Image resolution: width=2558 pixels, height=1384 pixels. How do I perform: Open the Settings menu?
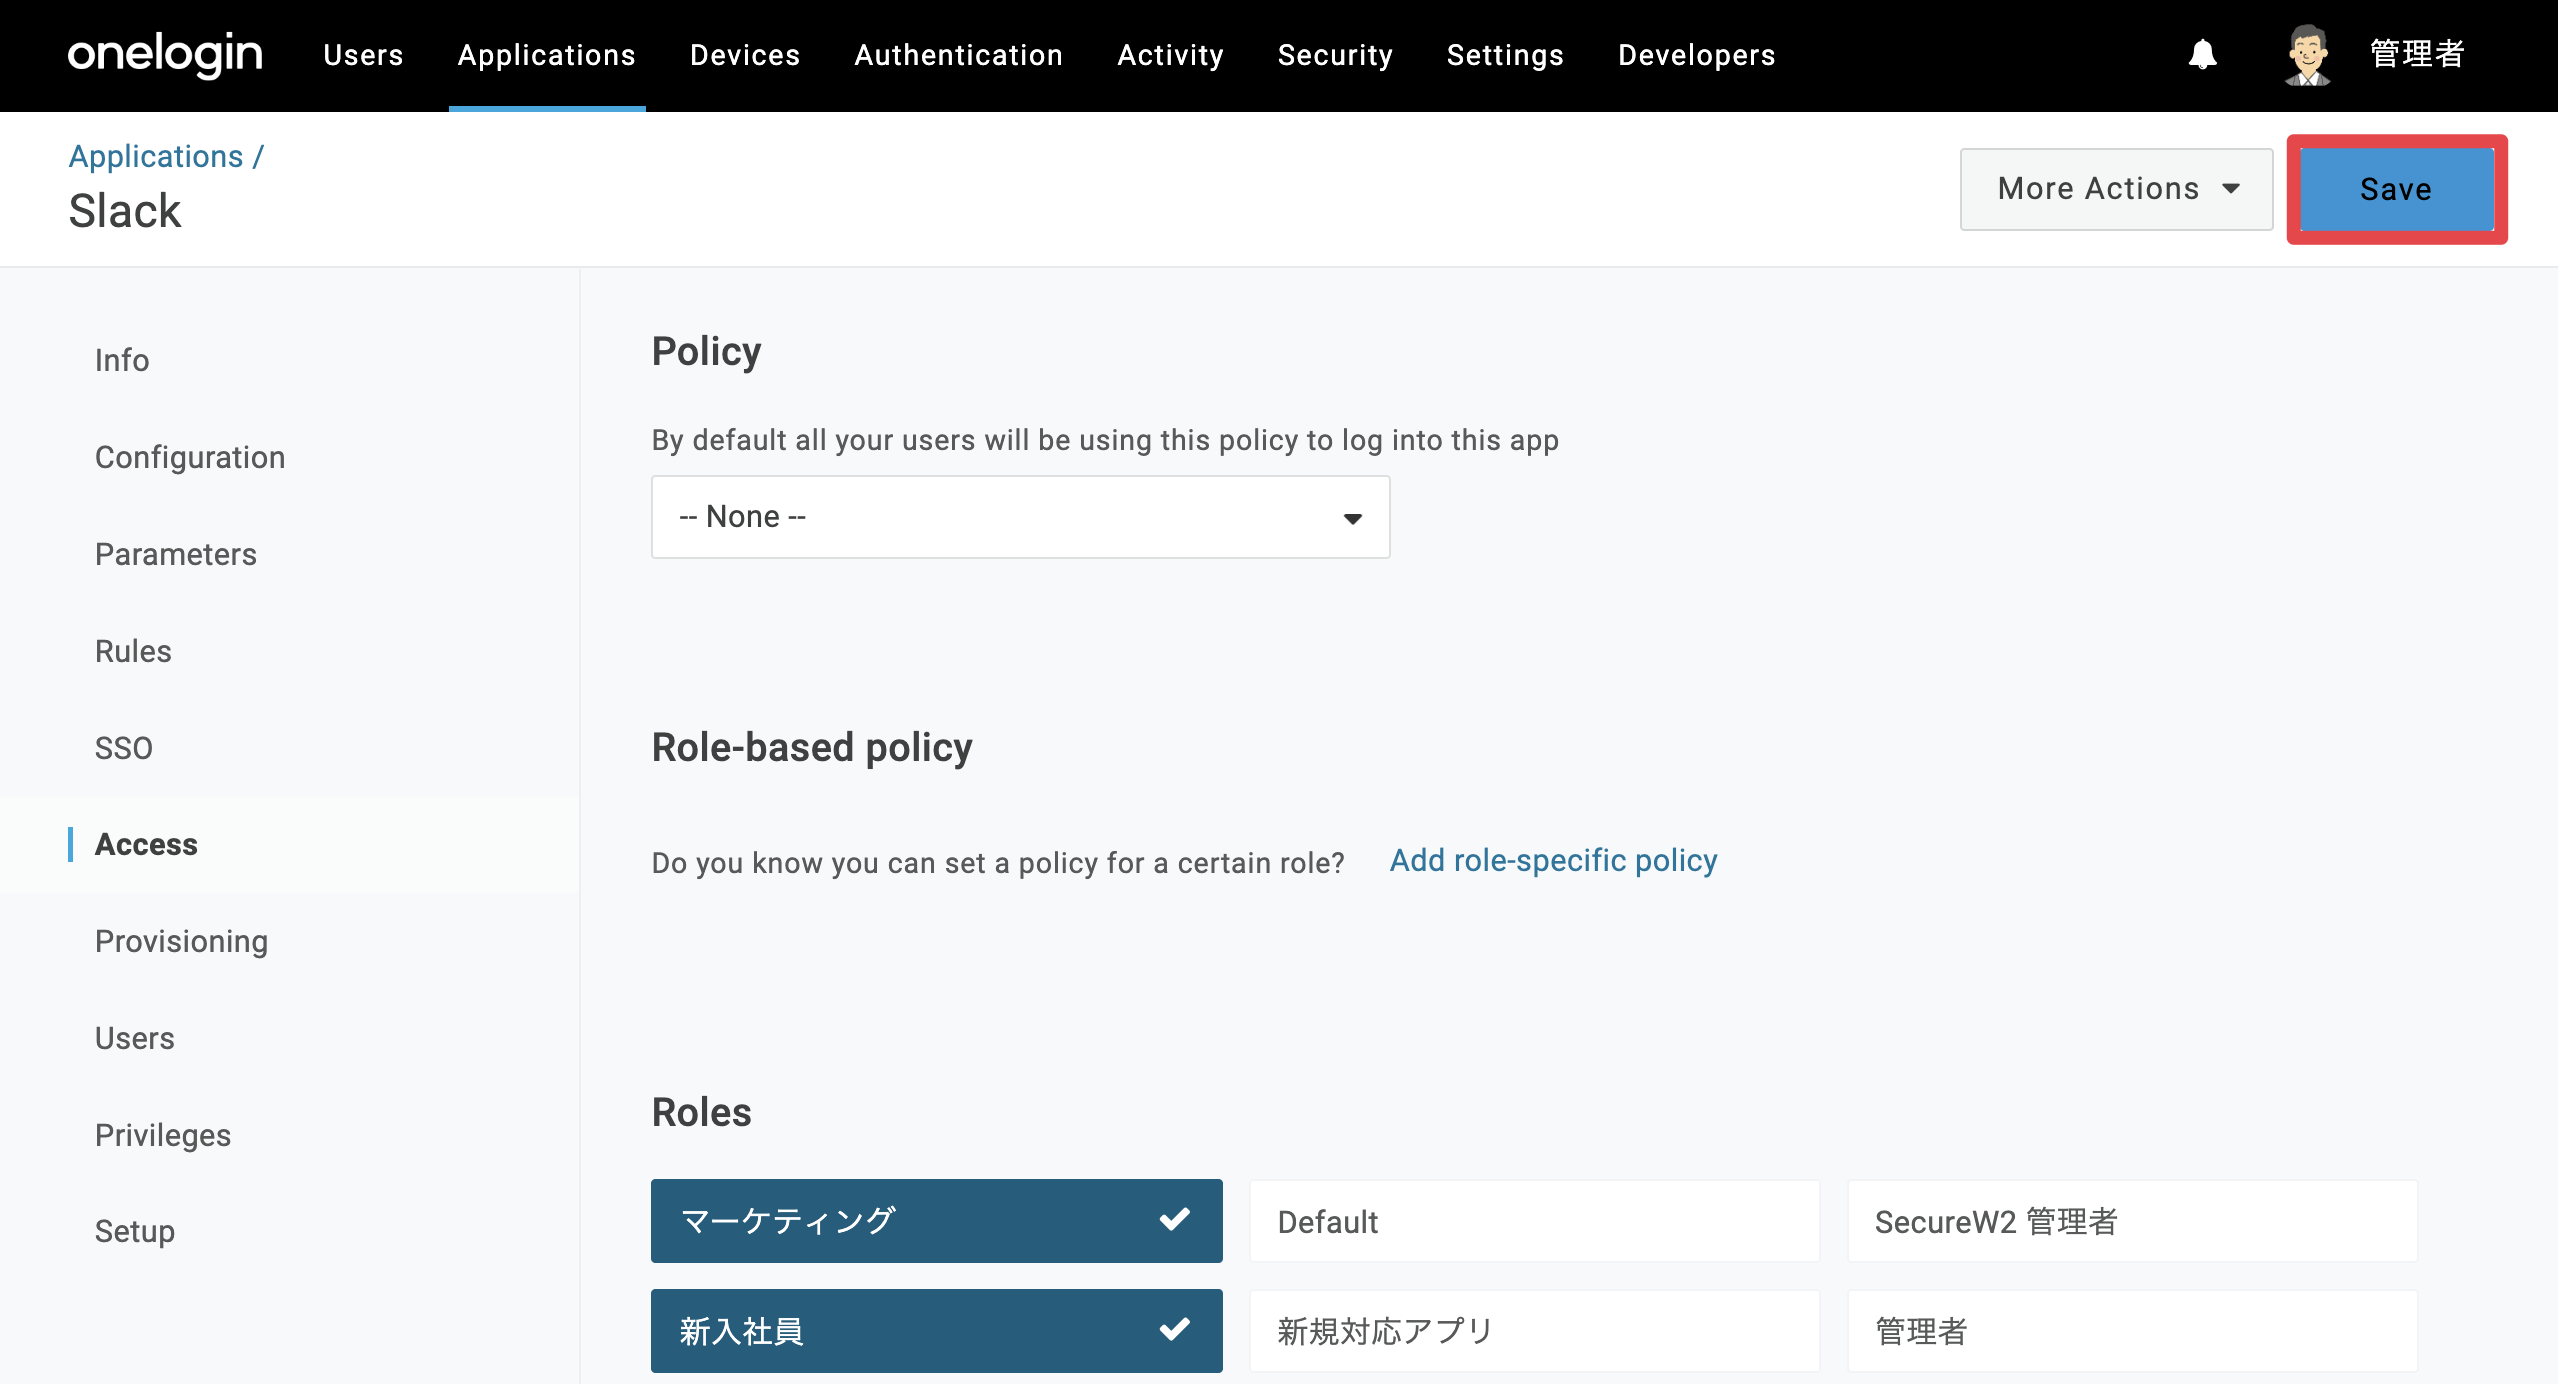(1505, 55)
